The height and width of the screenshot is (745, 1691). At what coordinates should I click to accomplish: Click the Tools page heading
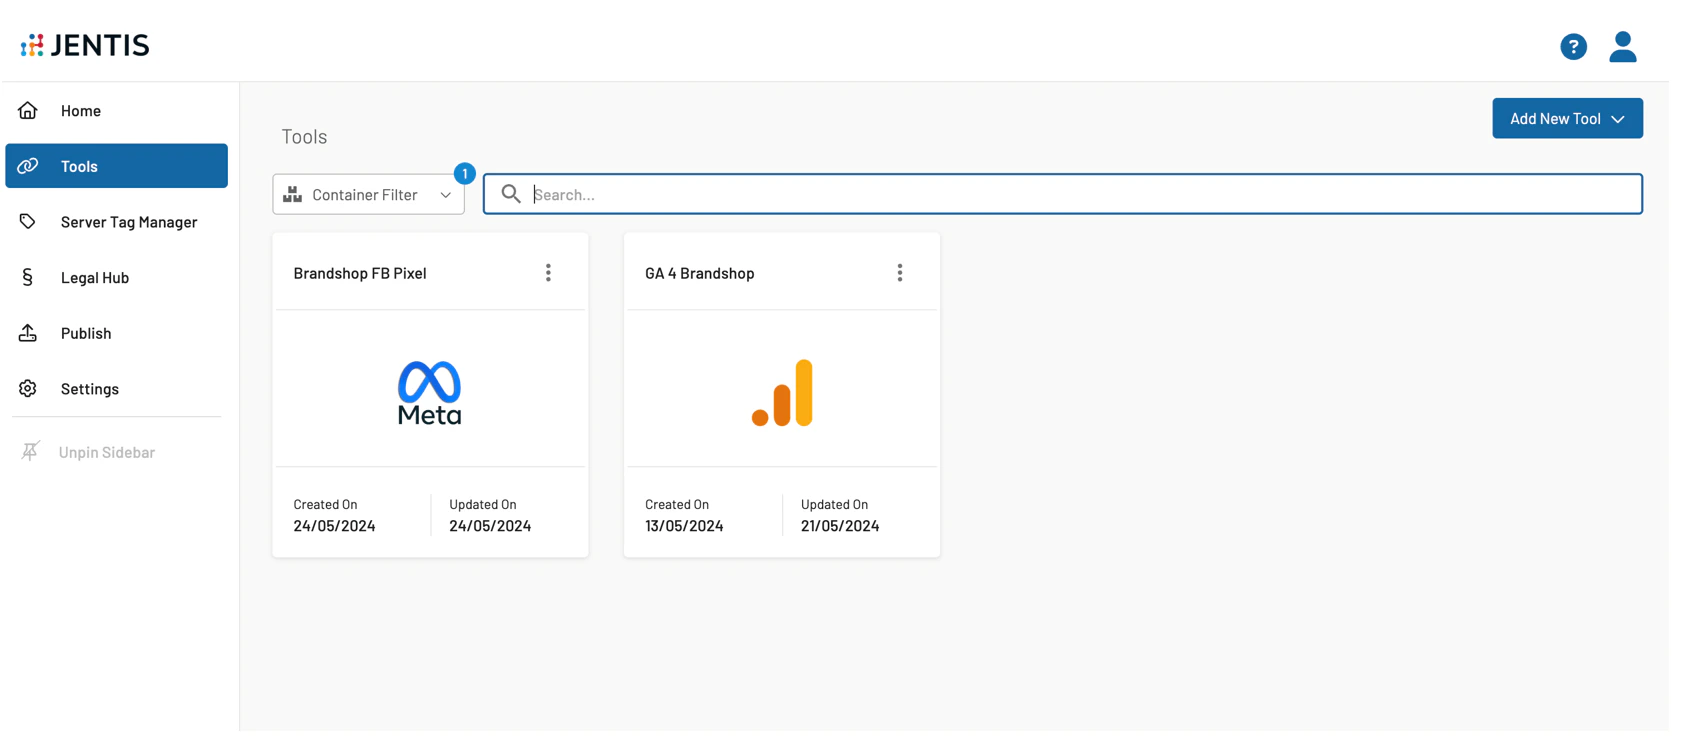pos(304,136)
